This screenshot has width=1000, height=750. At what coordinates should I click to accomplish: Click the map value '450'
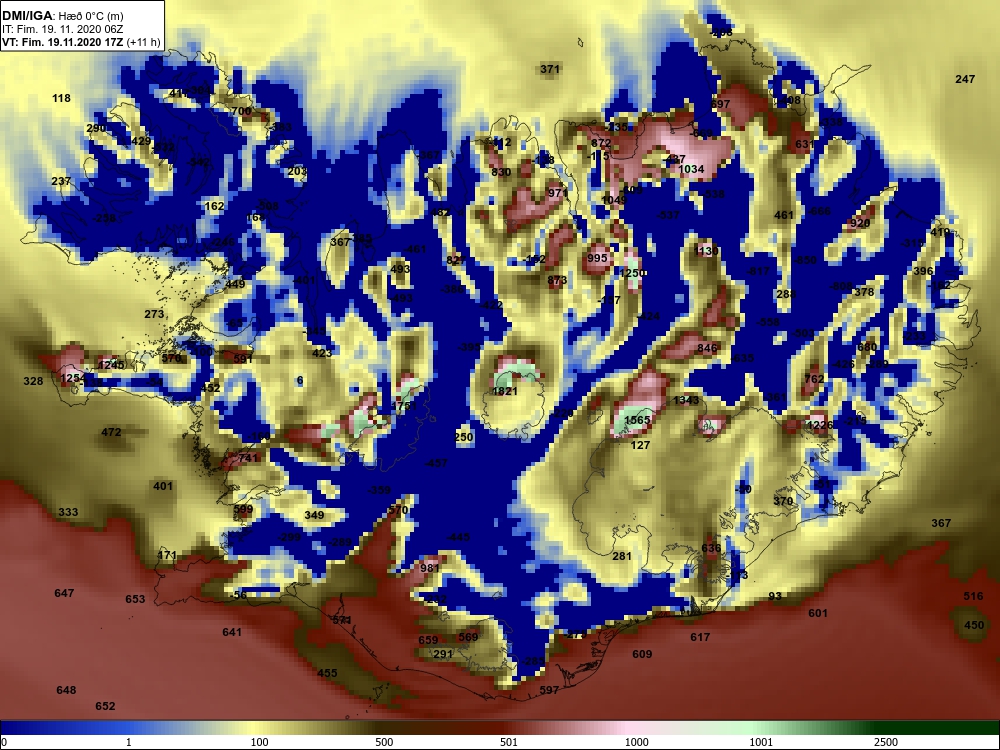pyautogui.click(x=974, y=625)
